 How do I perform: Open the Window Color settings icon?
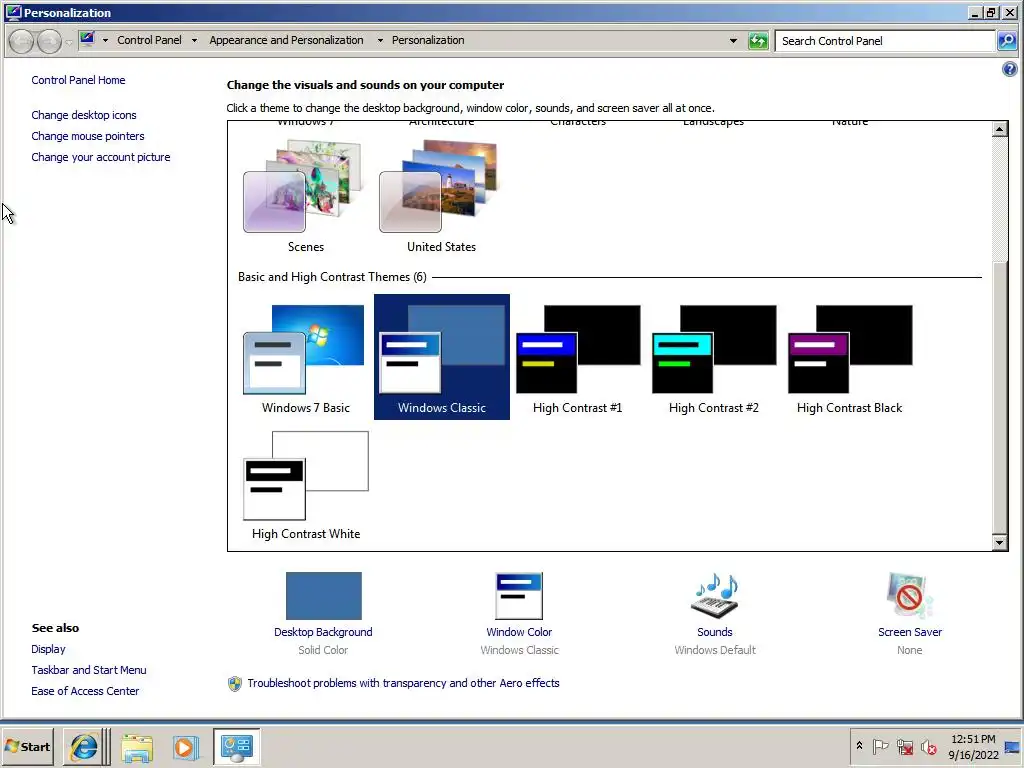519,596
